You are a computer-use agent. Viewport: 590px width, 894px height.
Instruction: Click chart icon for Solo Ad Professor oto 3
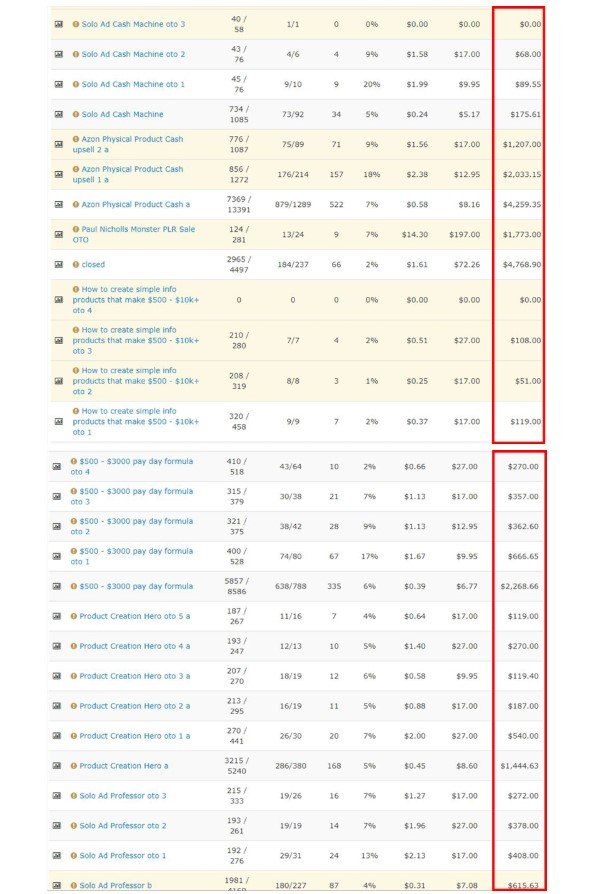(x=56, y=796)
